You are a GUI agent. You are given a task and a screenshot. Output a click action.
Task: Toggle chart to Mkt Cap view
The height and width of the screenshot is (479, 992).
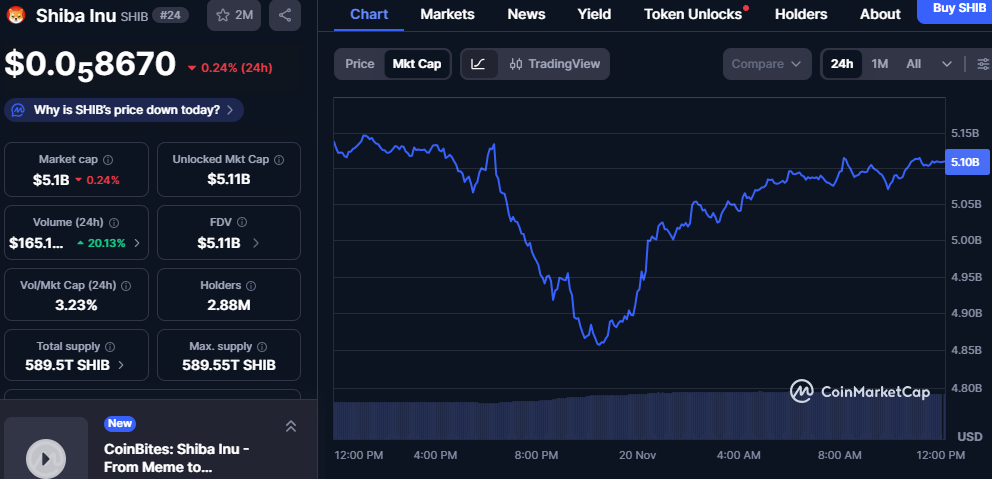tap(417, 64)
